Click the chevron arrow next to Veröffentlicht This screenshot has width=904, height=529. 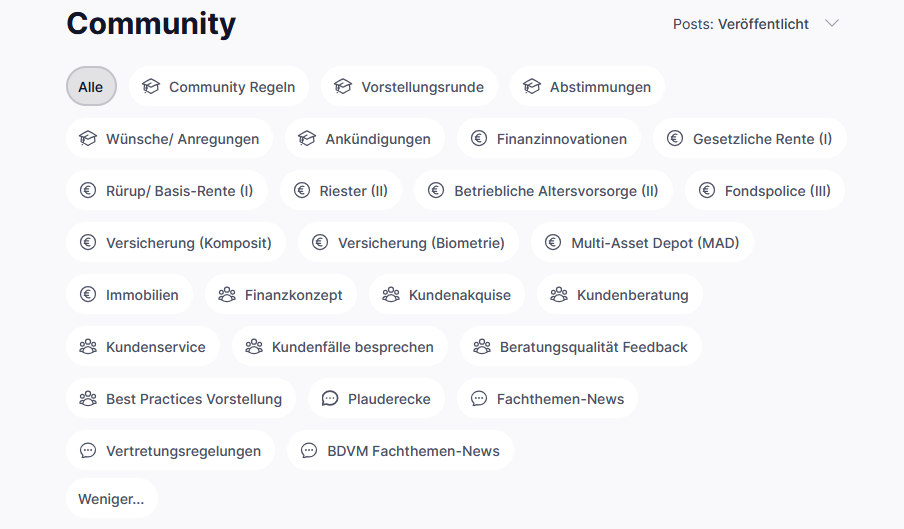[832, 24]
